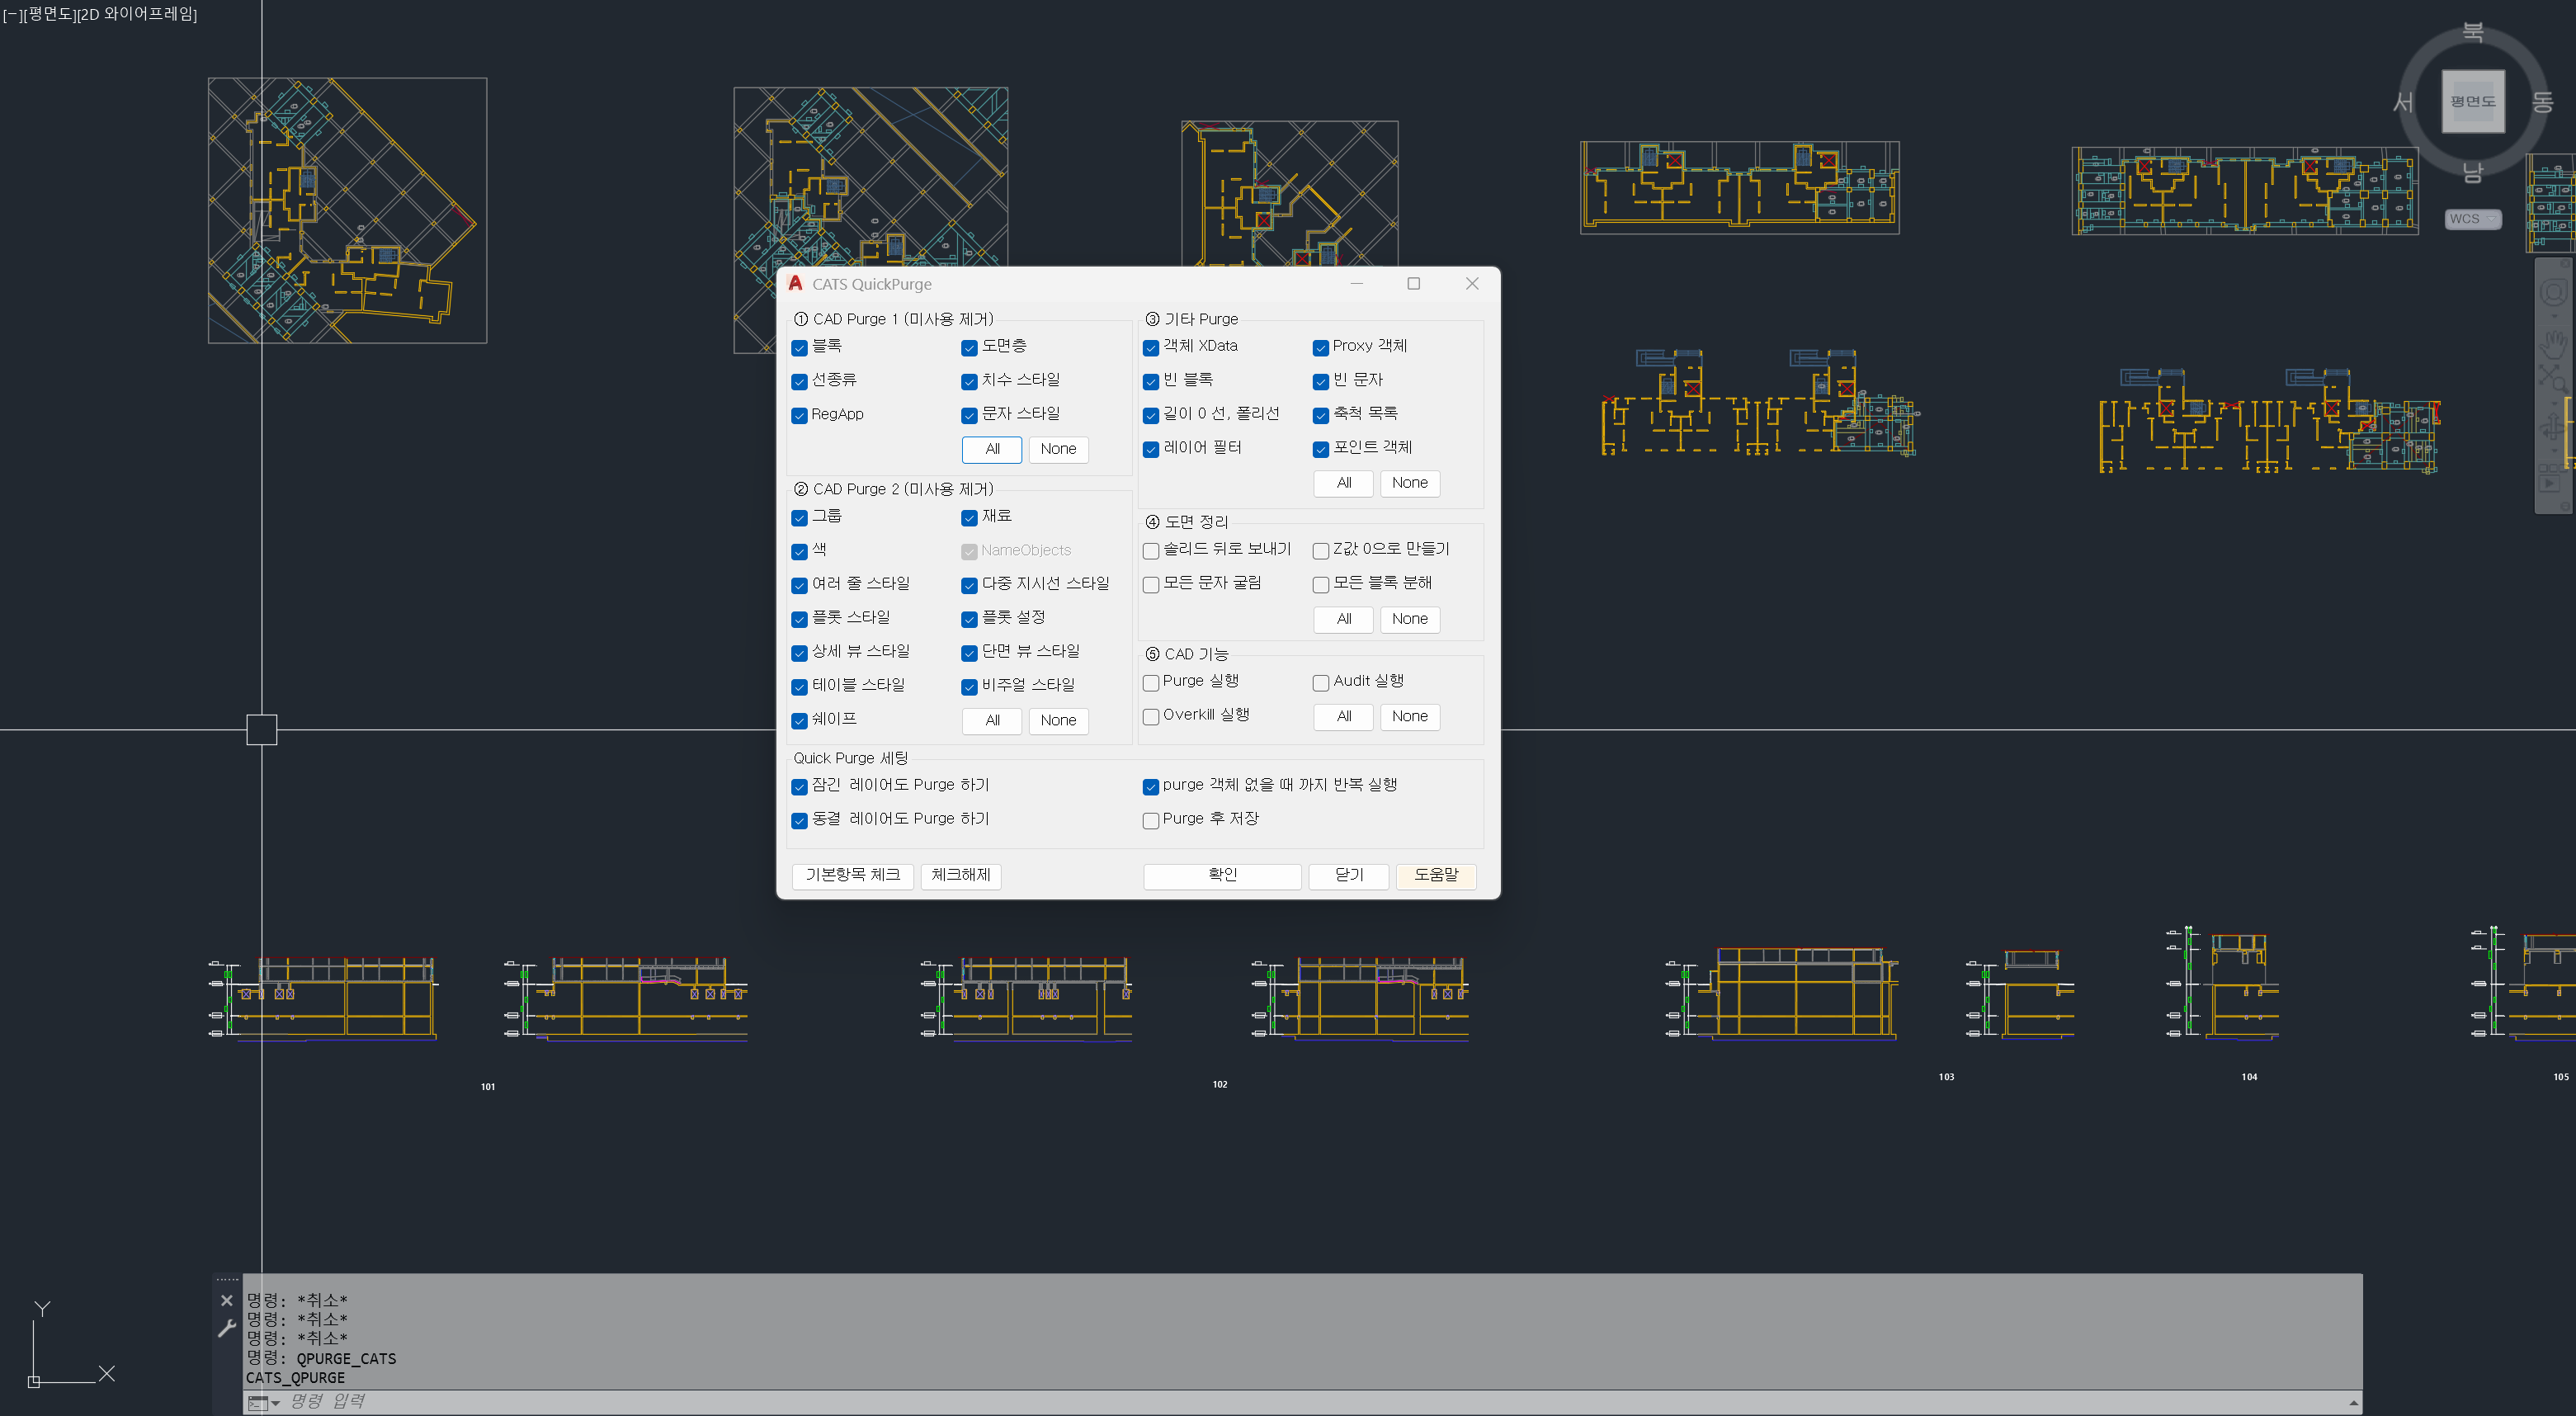Click the 확인 button
The height and width of the screenshot is (1416, 2576).
[x=1222, y=875]
